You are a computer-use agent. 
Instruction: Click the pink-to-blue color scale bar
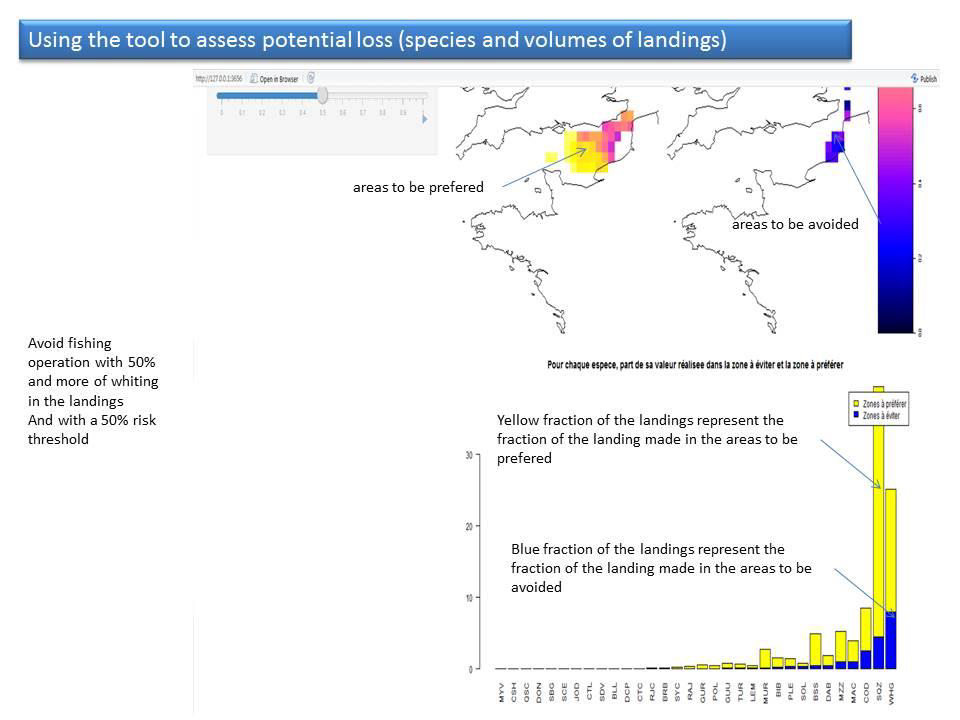point(895,210)
